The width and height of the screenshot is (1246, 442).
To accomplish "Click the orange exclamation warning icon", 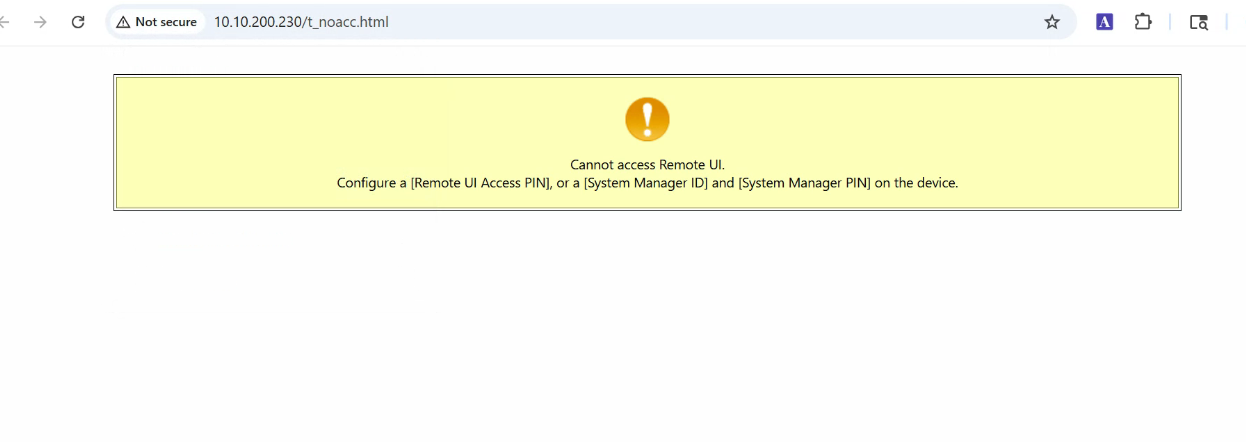I will tap(647, 120).
